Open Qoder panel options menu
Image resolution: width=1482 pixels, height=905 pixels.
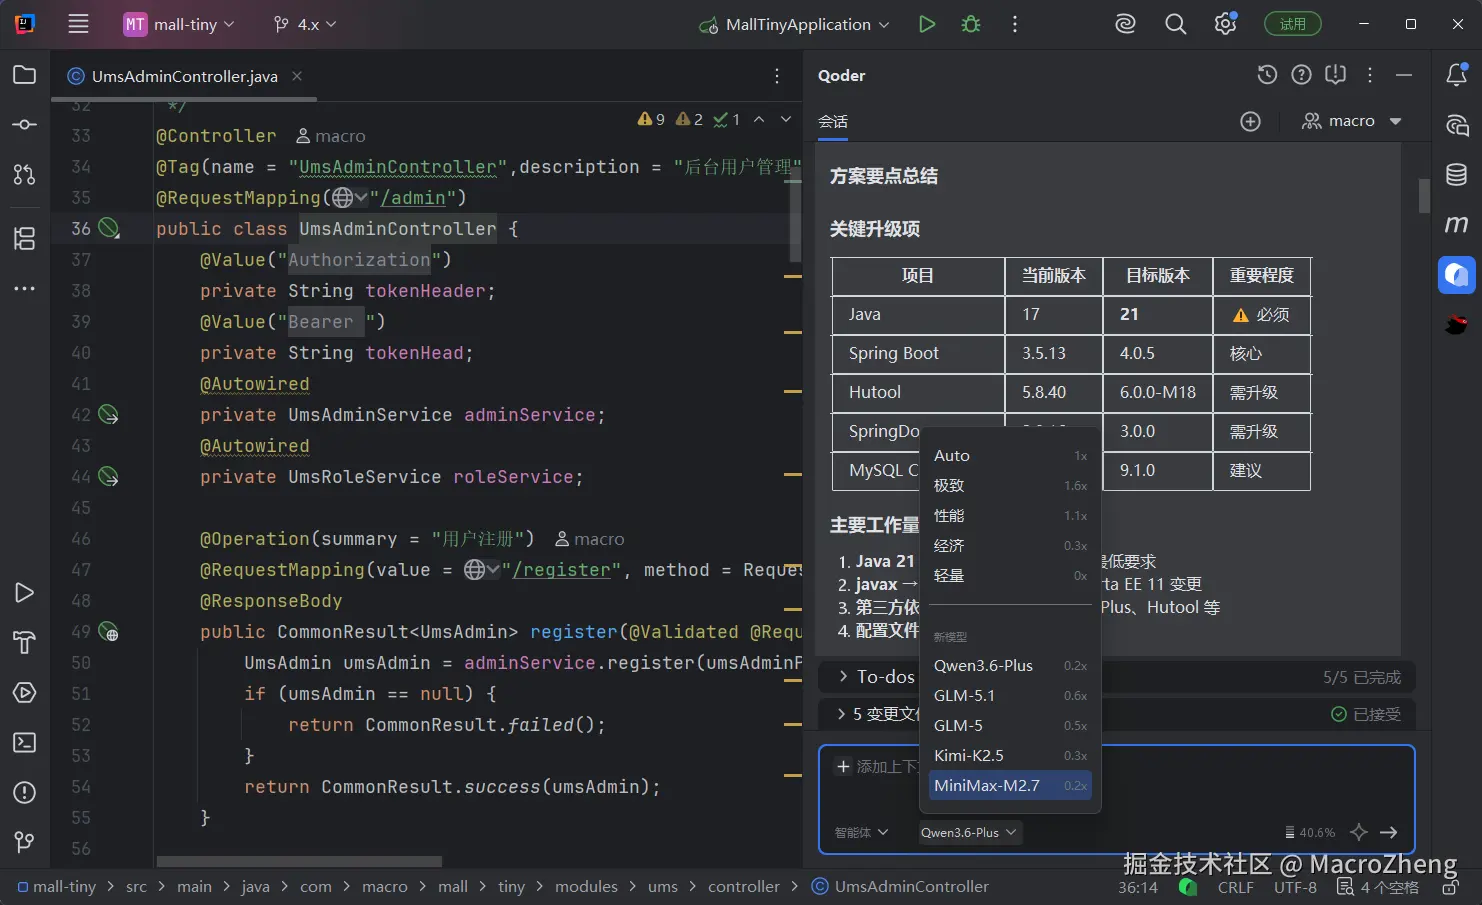[x=1370, y=75]
